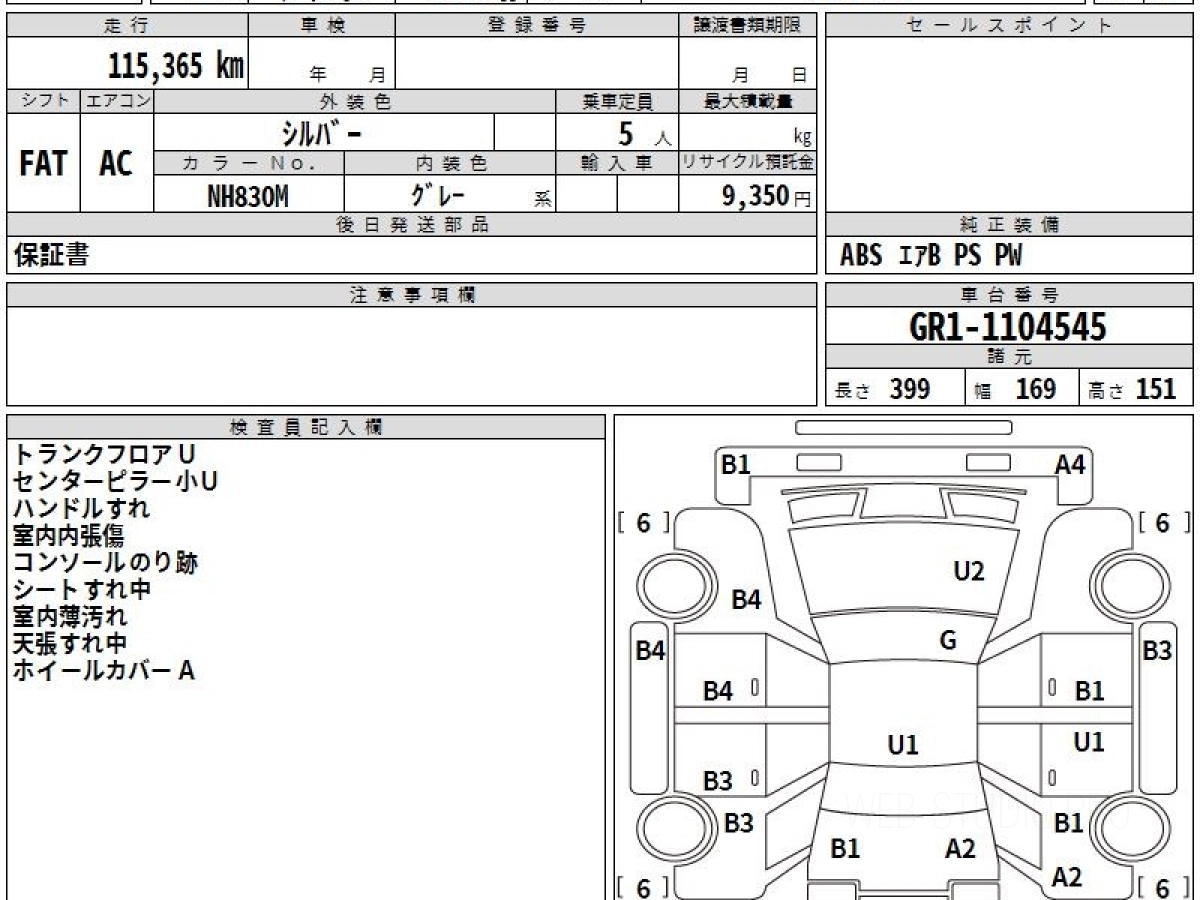
Task: Click the 内装色 header
Action: (x=450, y=163)
